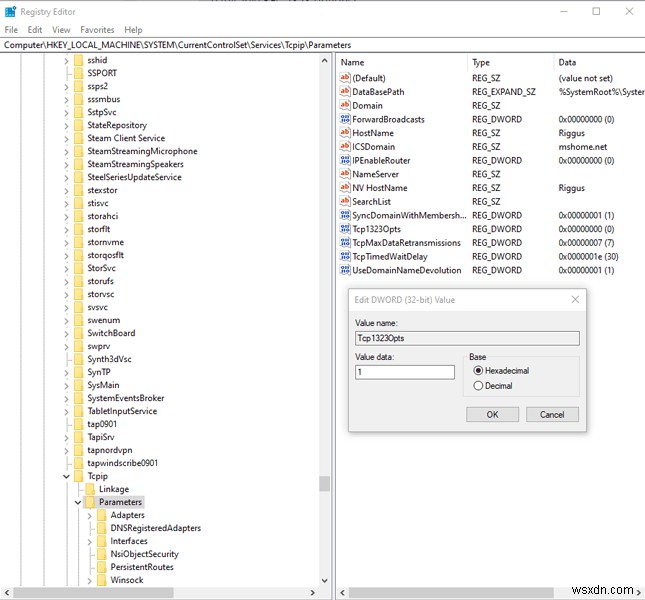Click the string icon beside HostName
This screenshot has height=600, width=645.
click(345, 133)
